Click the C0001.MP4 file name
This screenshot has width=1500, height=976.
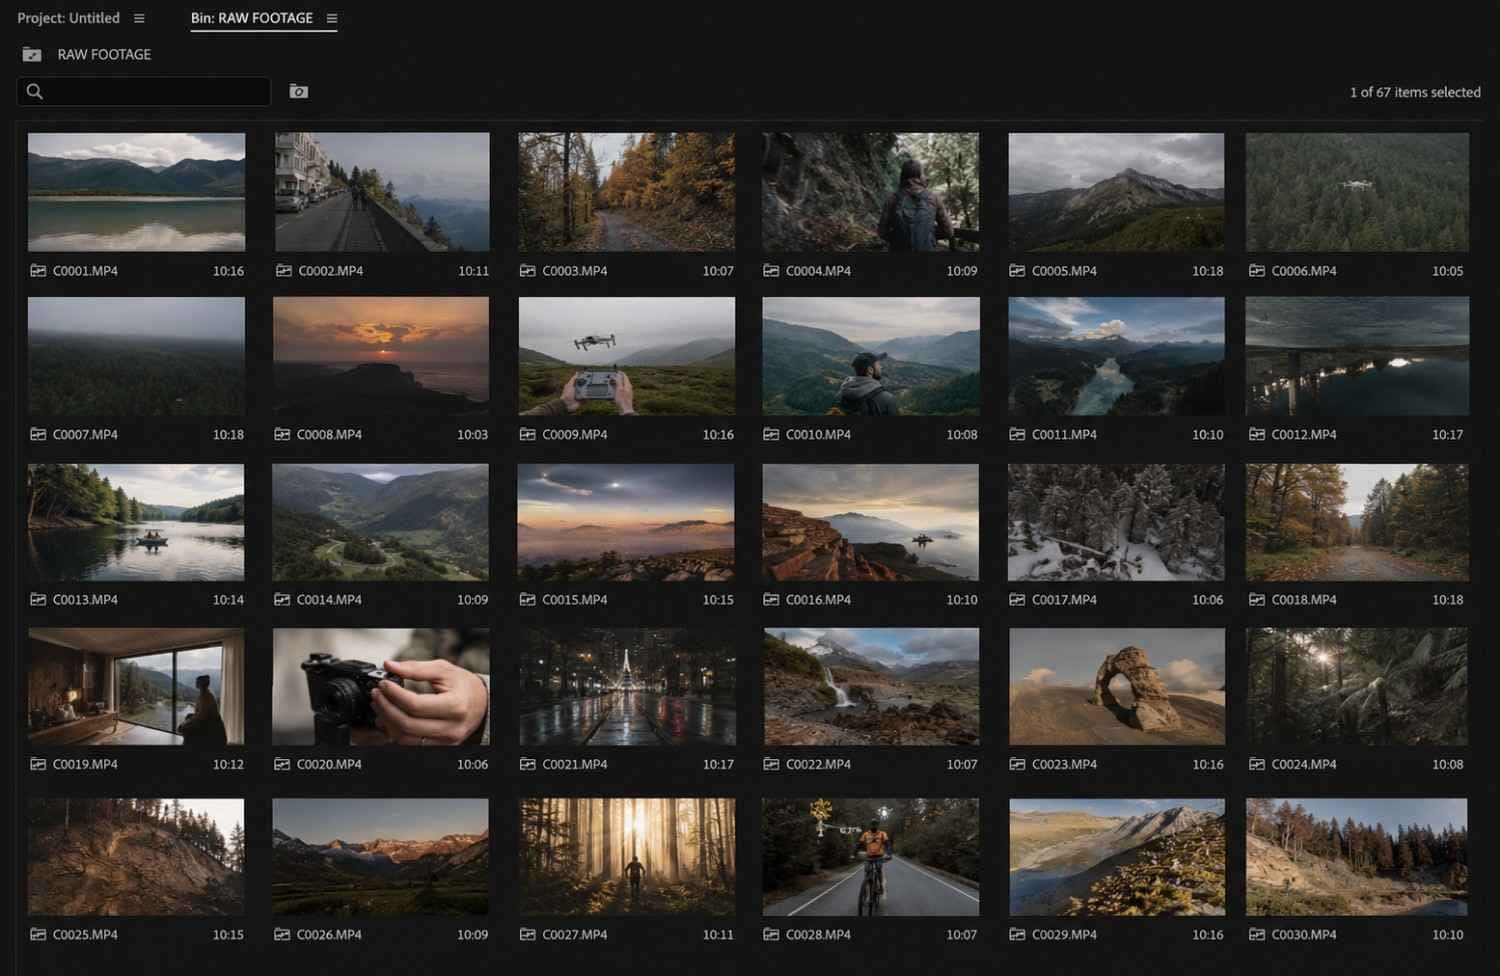point(85,271)
